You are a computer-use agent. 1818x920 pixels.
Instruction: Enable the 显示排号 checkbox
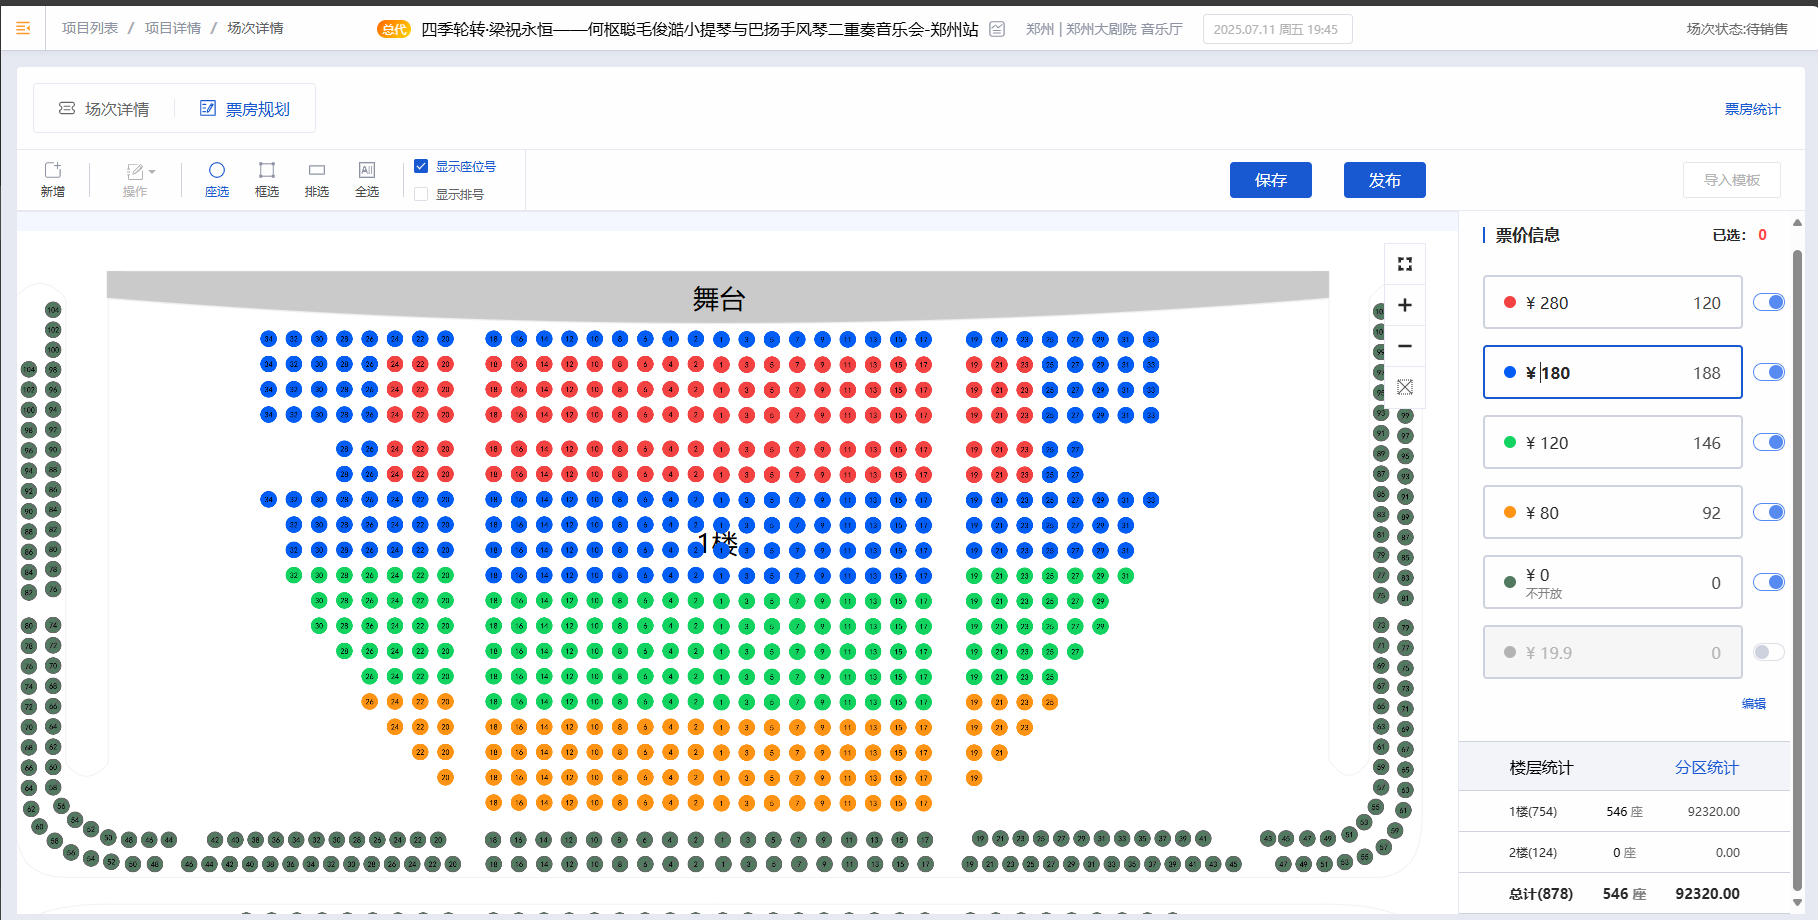pos(421,194)
